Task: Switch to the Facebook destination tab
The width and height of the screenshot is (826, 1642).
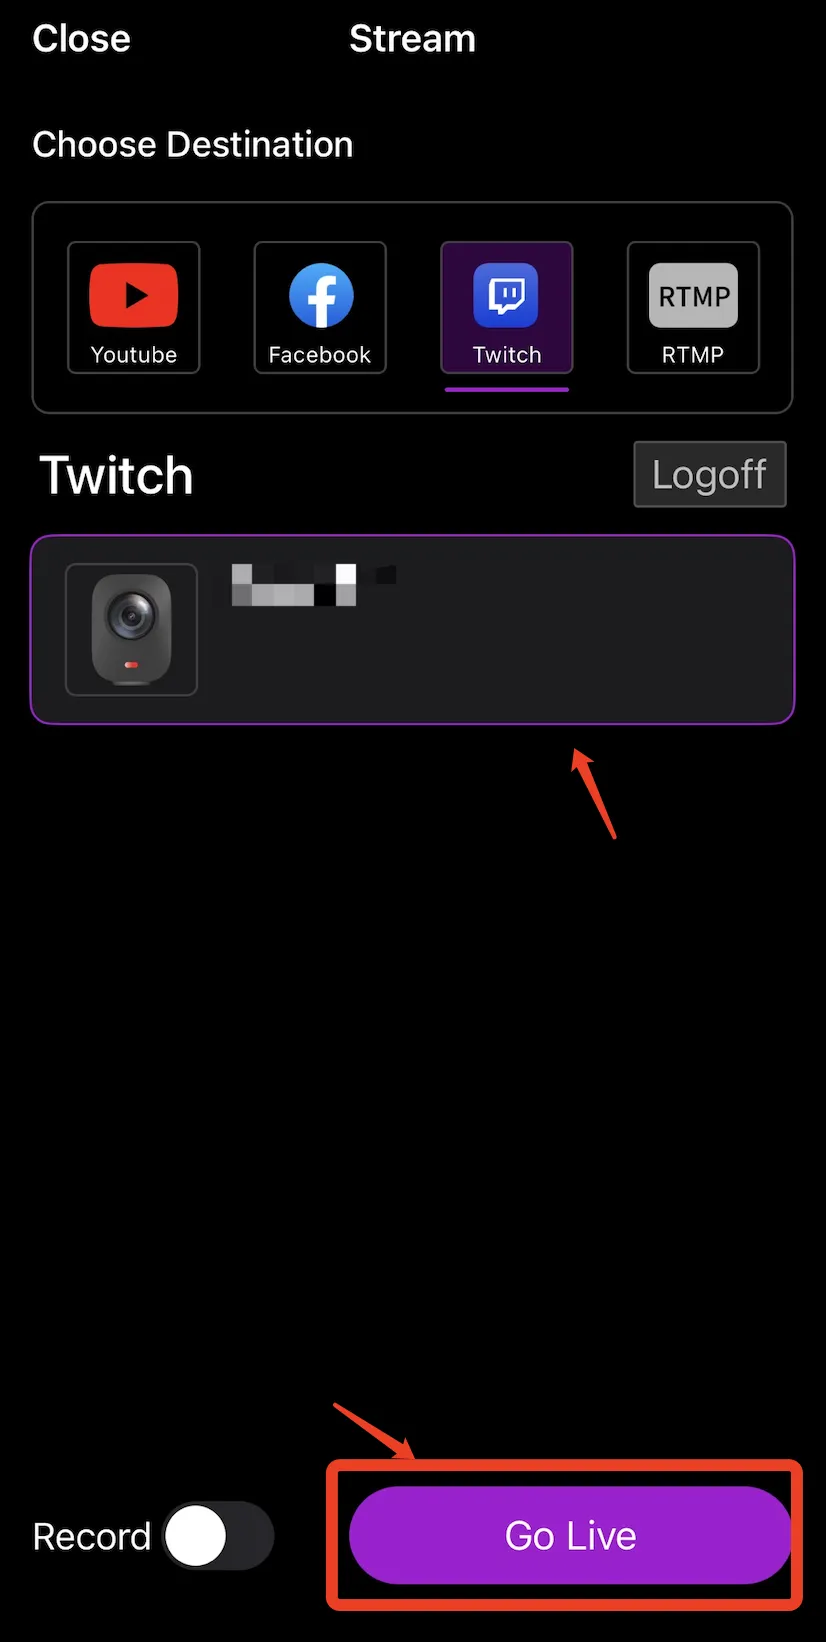Action: (320, 307)
